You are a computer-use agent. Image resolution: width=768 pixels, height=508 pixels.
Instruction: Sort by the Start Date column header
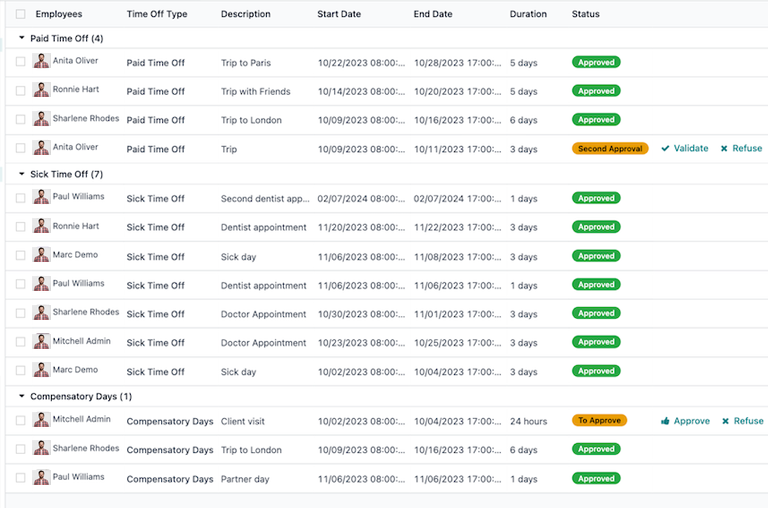[x=341, y=15]
